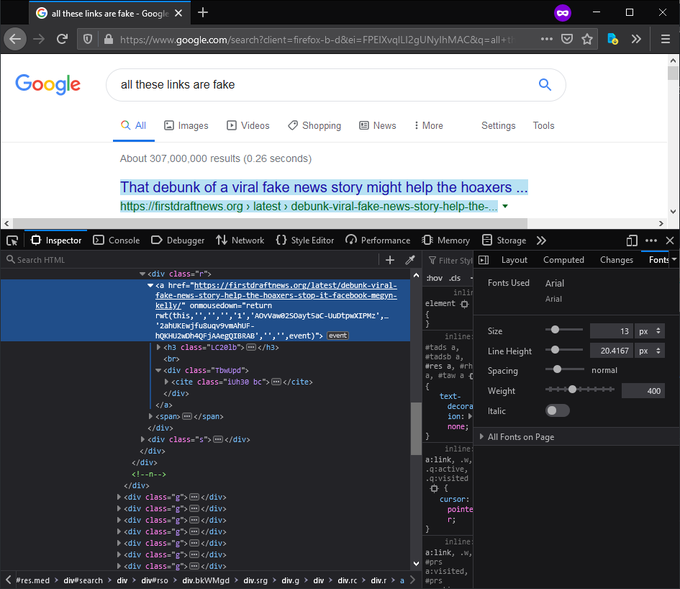Toggle :hov pseudo-class panel
This screenshot has width=680, height=589.
(434, 278)
